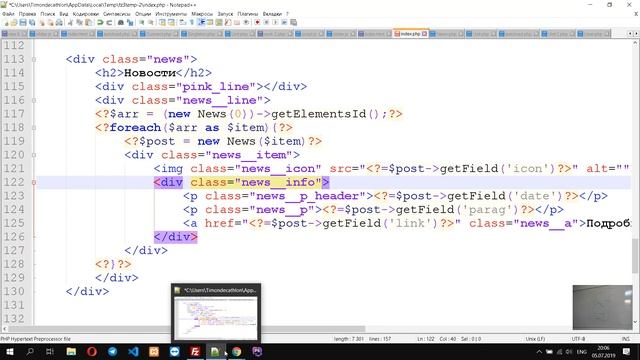
Task: Print the document via toolbar icon
Action: click(59, 22)
